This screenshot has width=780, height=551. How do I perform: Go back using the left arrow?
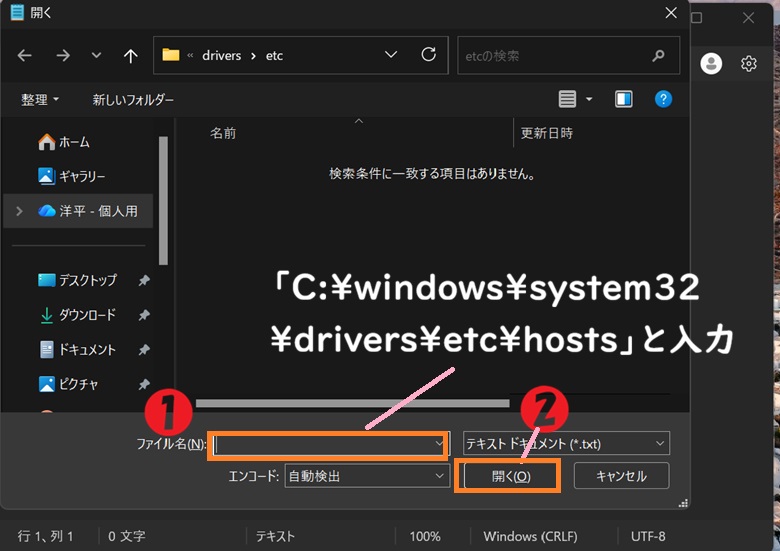24,55
